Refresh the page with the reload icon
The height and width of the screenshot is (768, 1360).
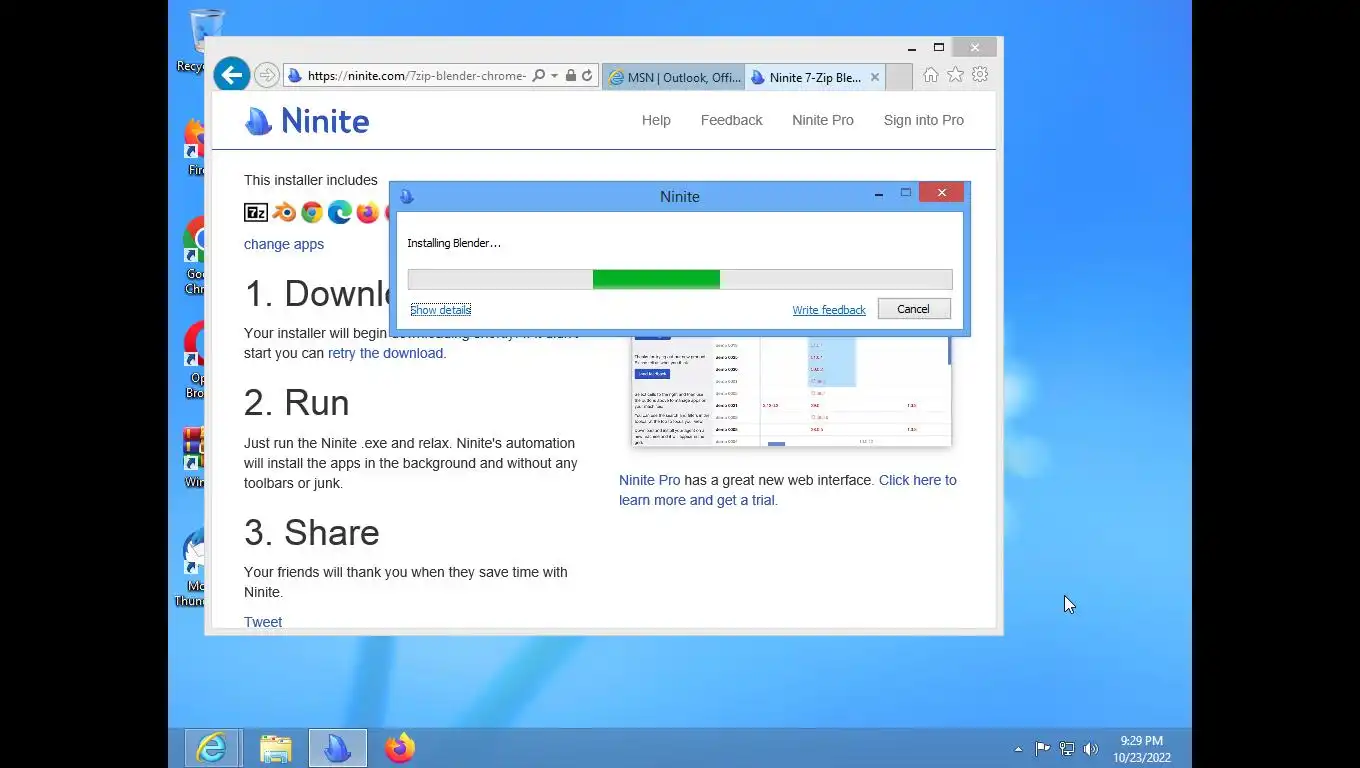tap(587, 76)
